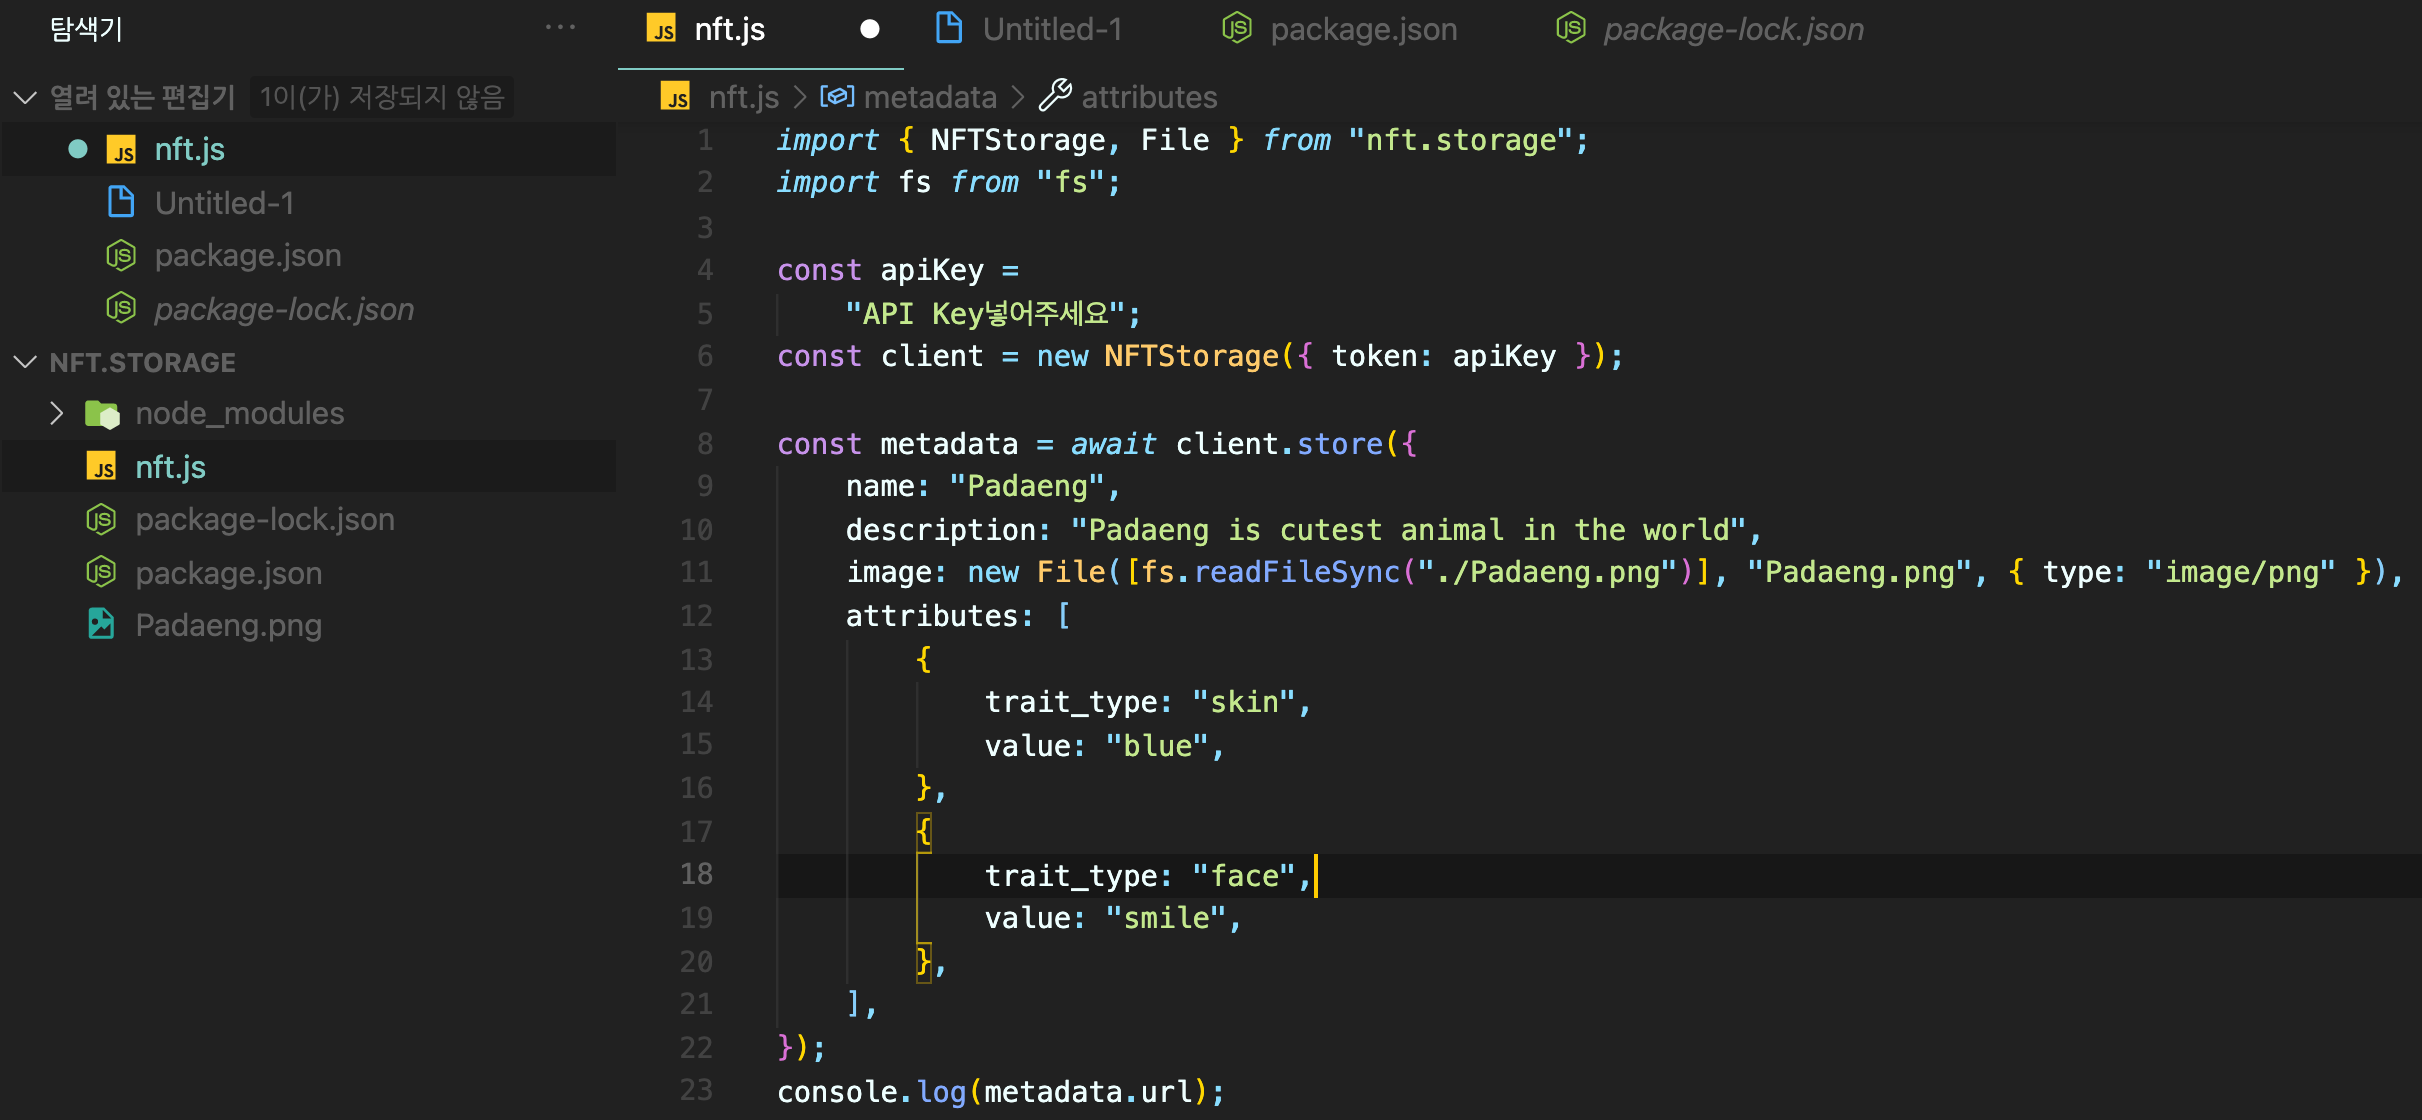The height and width of the screenshot is (1120, 2422).
Task: Click the Untitled-1 document icon in open editors
Action: coord(121,202)
